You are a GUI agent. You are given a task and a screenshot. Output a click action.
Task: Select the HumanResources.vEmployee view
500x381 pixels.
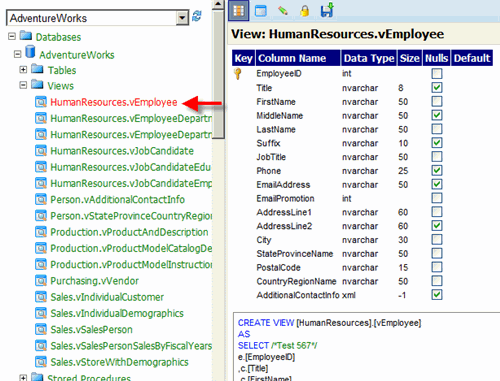[114, 102]
